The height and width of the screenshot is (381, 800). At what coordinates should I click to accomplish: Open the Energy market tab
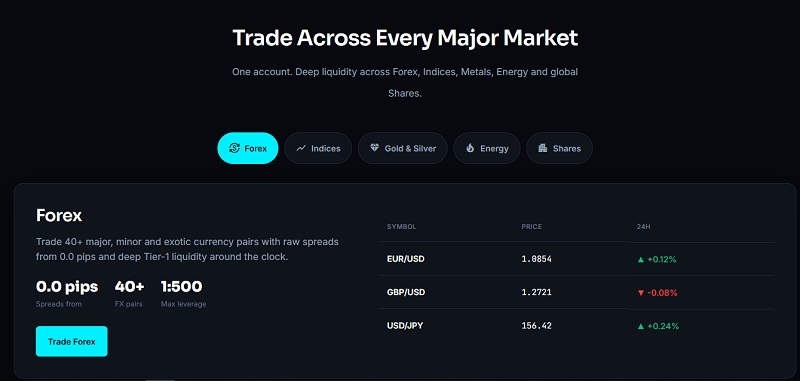[x=487, y=148]
